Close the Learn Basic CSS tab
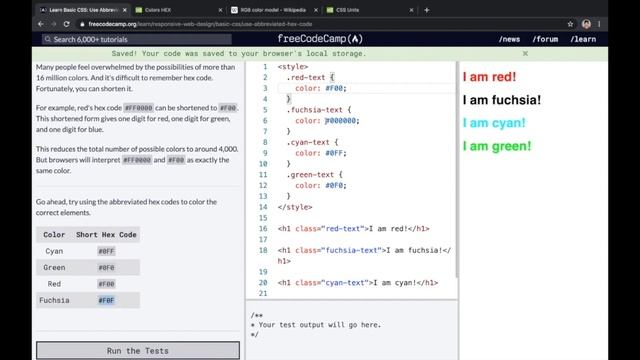The image size is (640, 360). (x=124, y=10)
